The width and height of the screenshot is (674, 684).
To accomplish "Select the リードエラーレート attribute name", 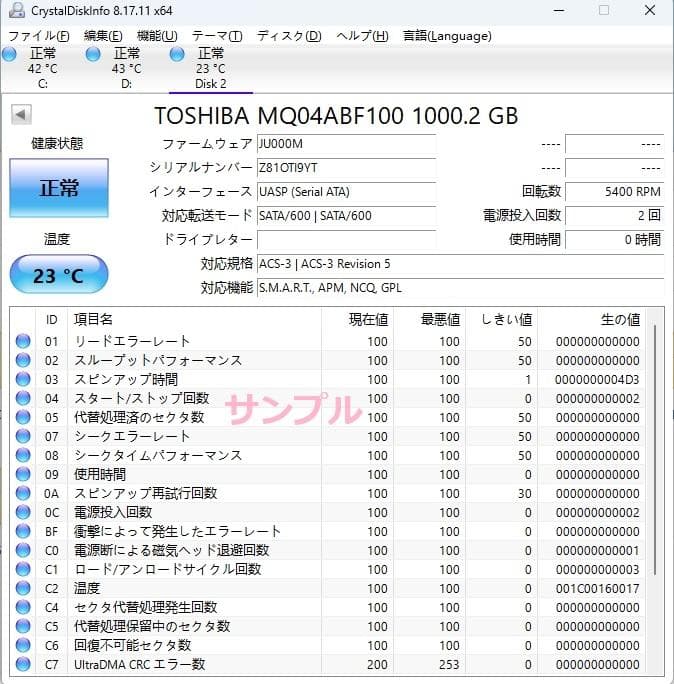I will (x=132, y=341).
